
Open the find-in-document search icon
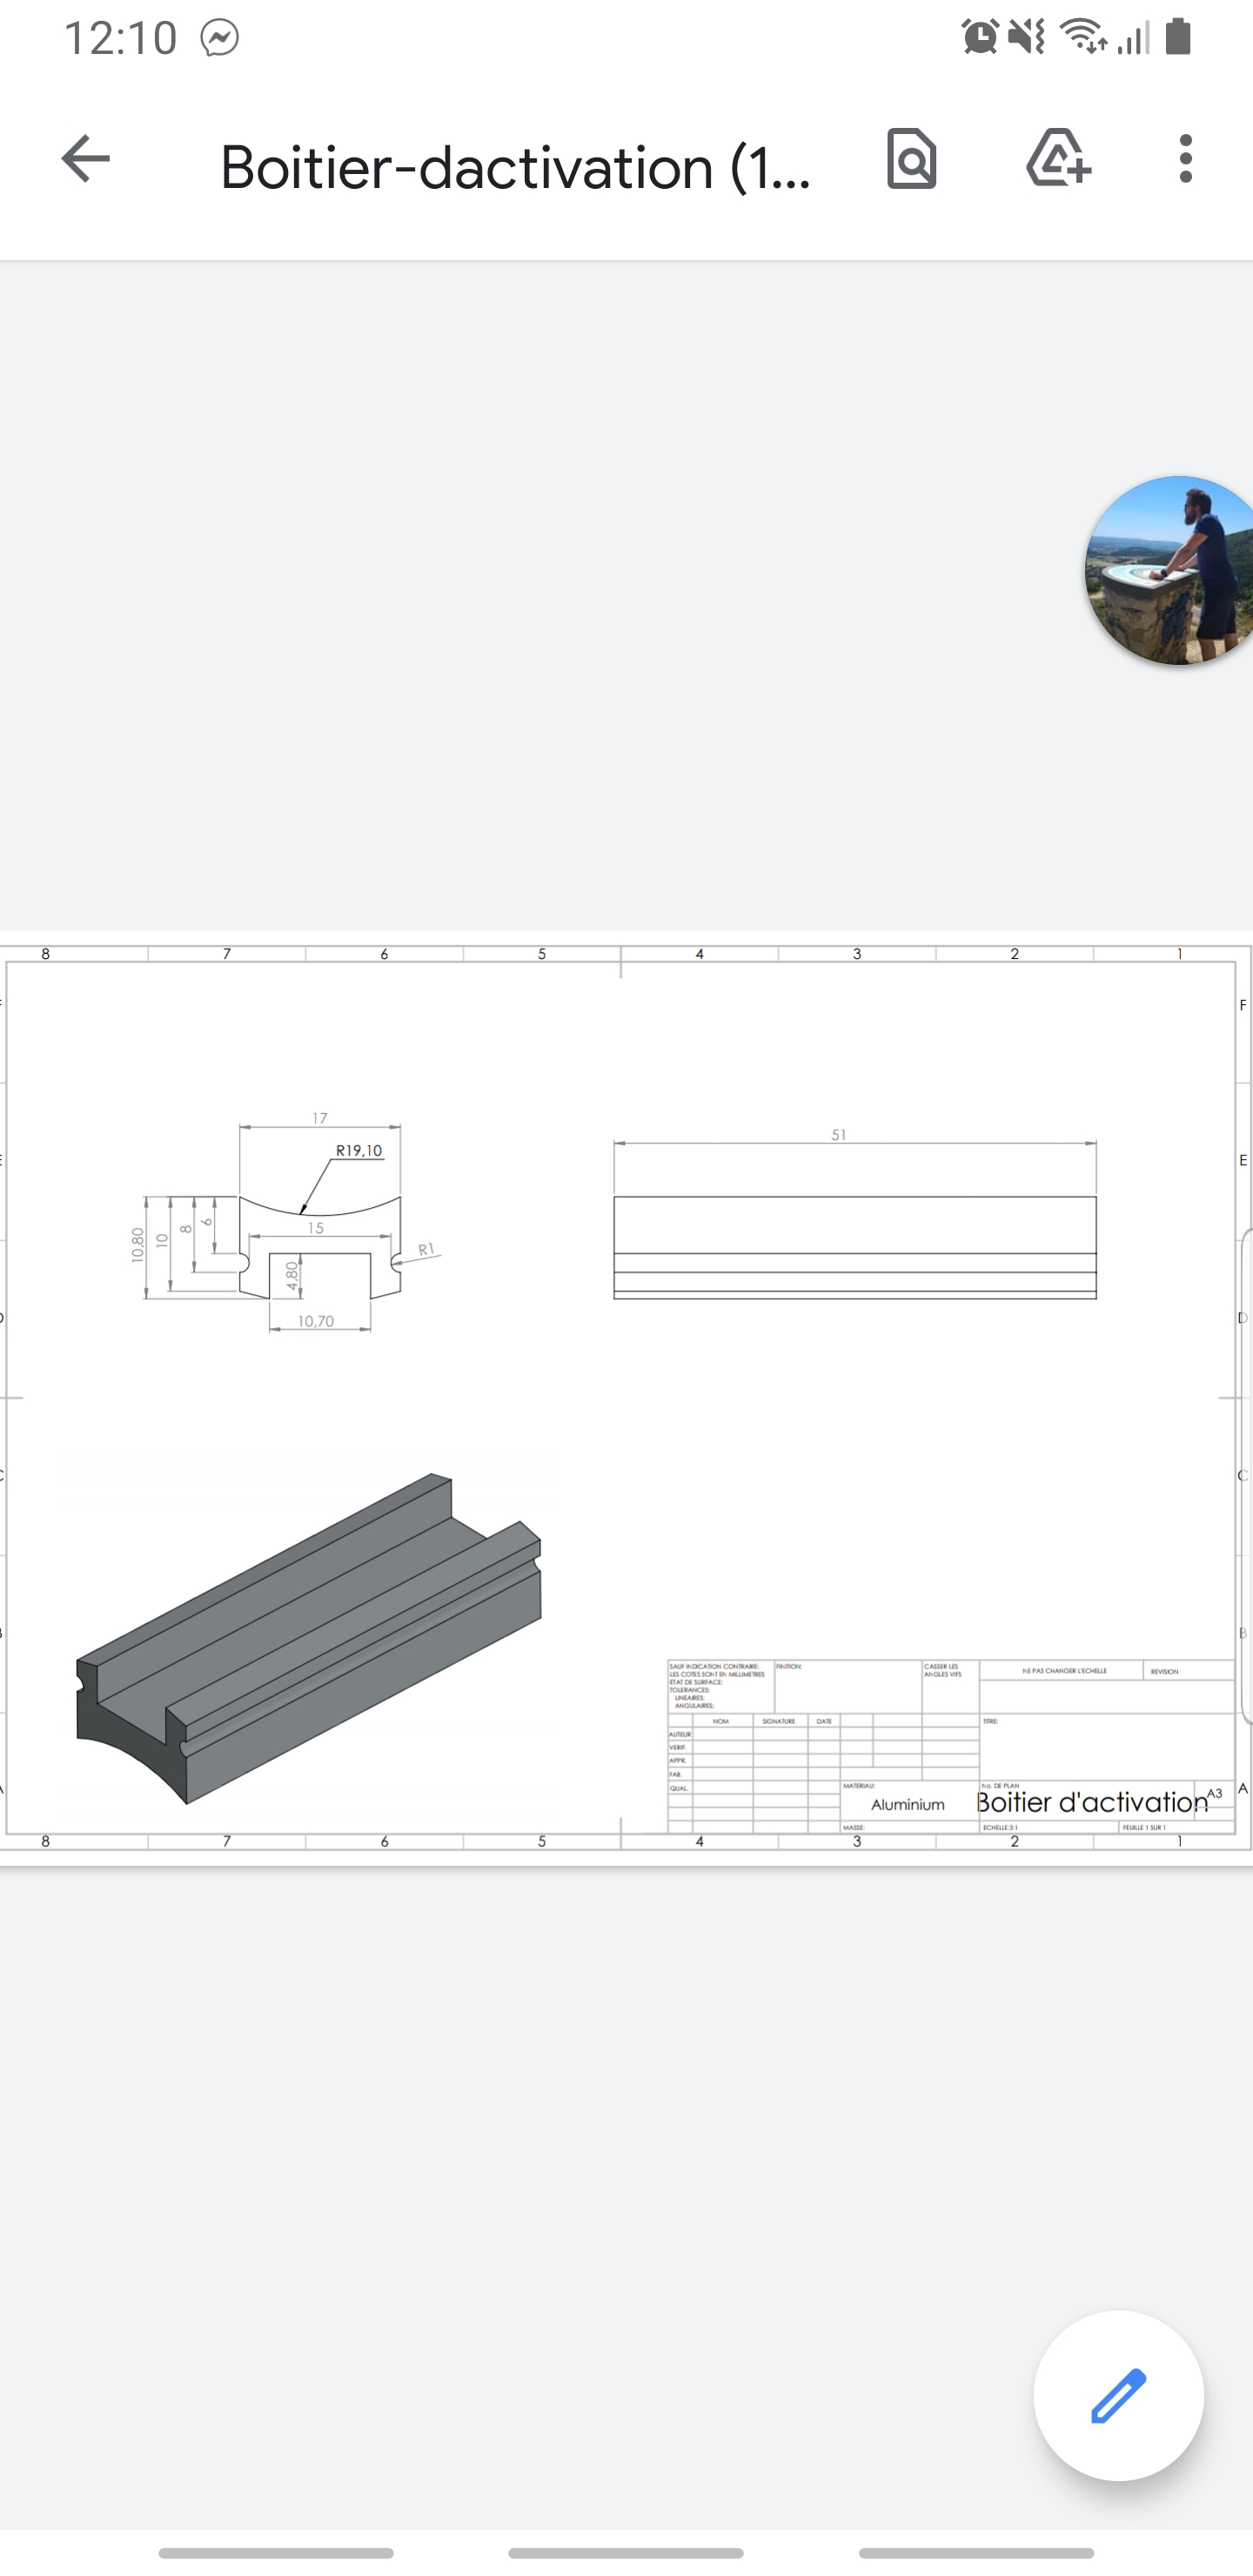coord(911,159)
